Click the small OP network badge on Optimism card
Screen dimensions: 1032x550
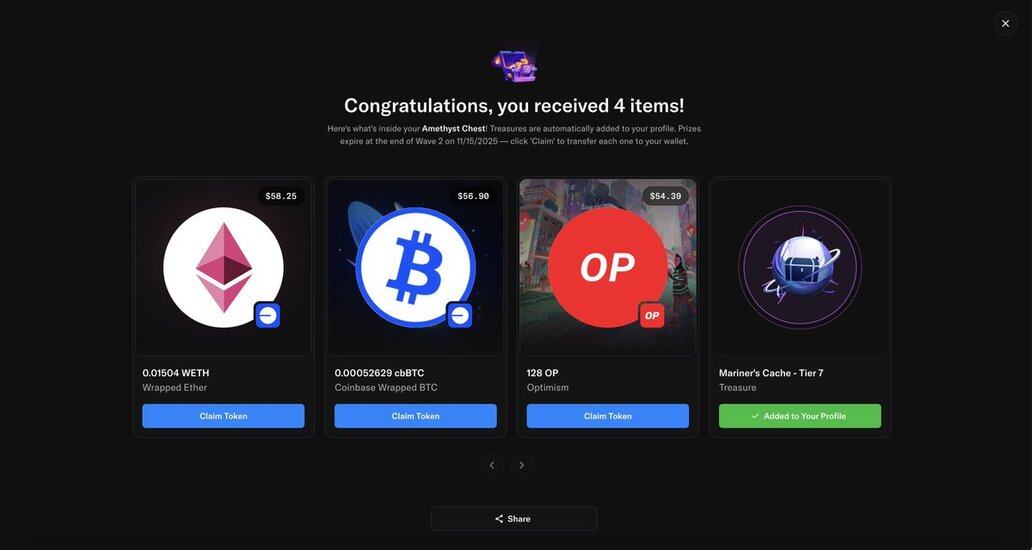point(652,316)
